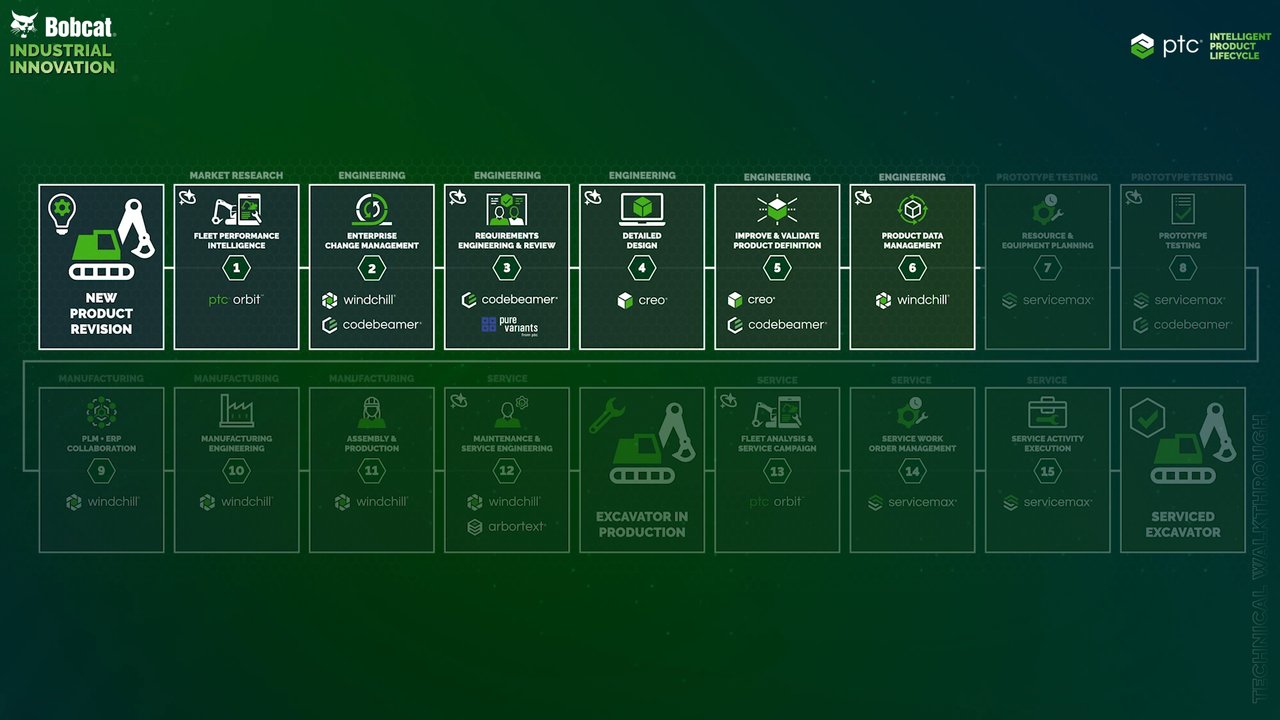
Task: Select the Improve & Validate Product Definition icon
Action: [777, 209]
